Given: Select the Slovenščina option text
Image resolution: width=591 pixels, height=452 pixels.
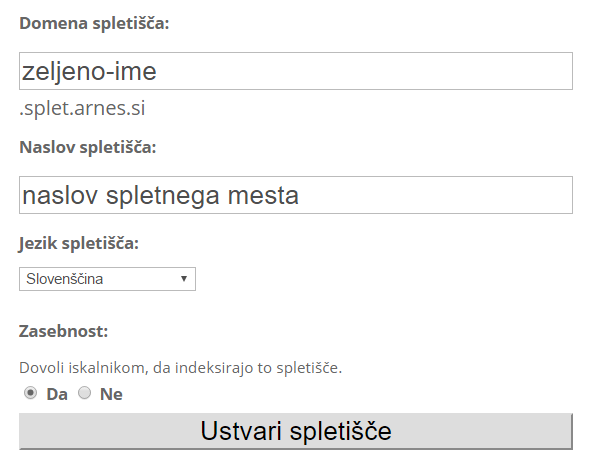Looking at the screenshot, I should click(64, 279).
